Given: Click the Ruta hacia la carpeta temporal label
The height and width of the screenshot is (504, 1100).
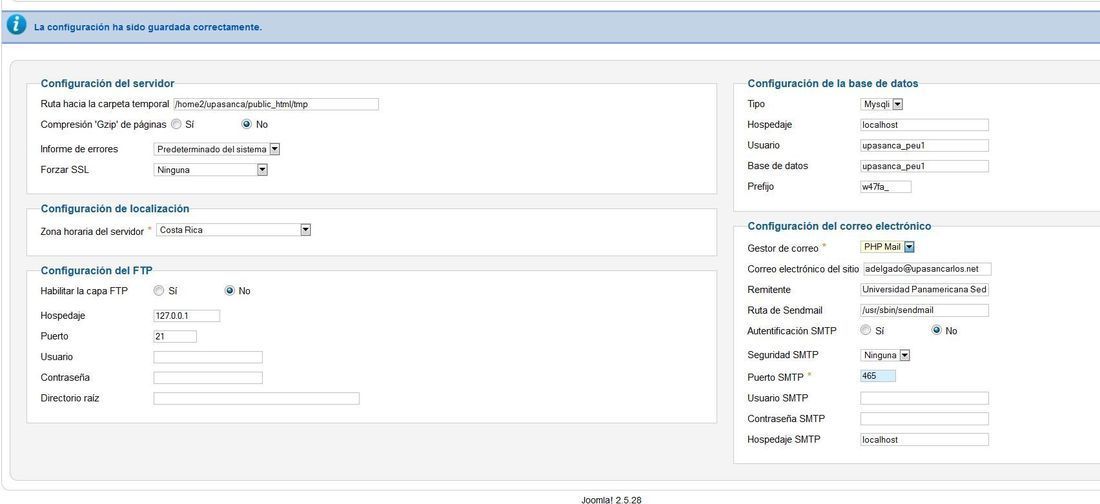Looking at the screenshot, I should point(105,104).
